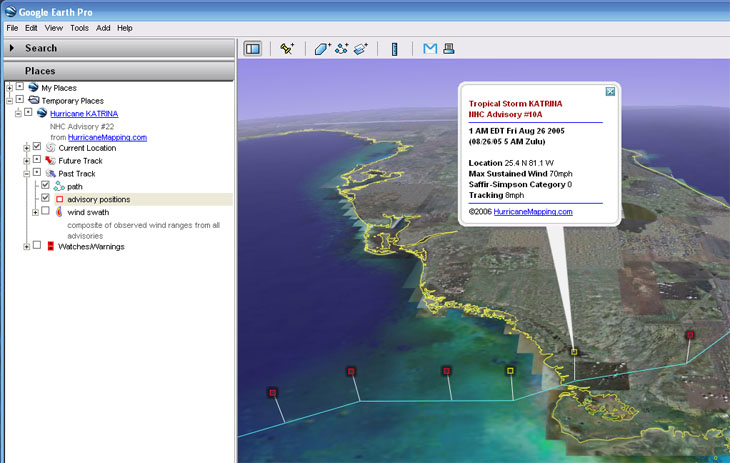The width and height of the screenshot is (730, 463).
Task: Select the Add Path tool
Action: pos(341,48)
